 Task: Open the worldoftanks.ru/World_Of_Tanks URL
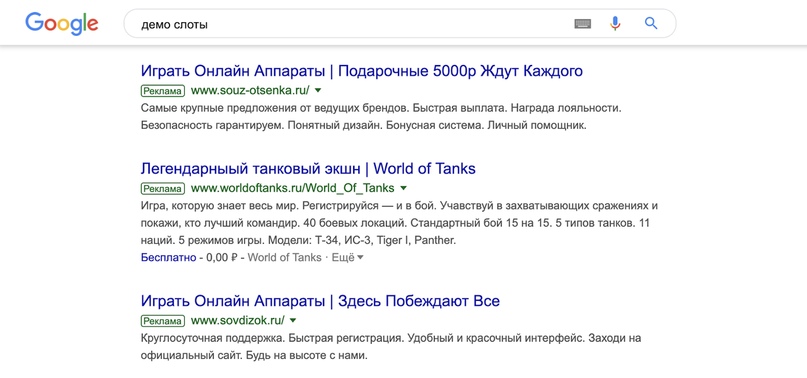click(x=292, y=188)
